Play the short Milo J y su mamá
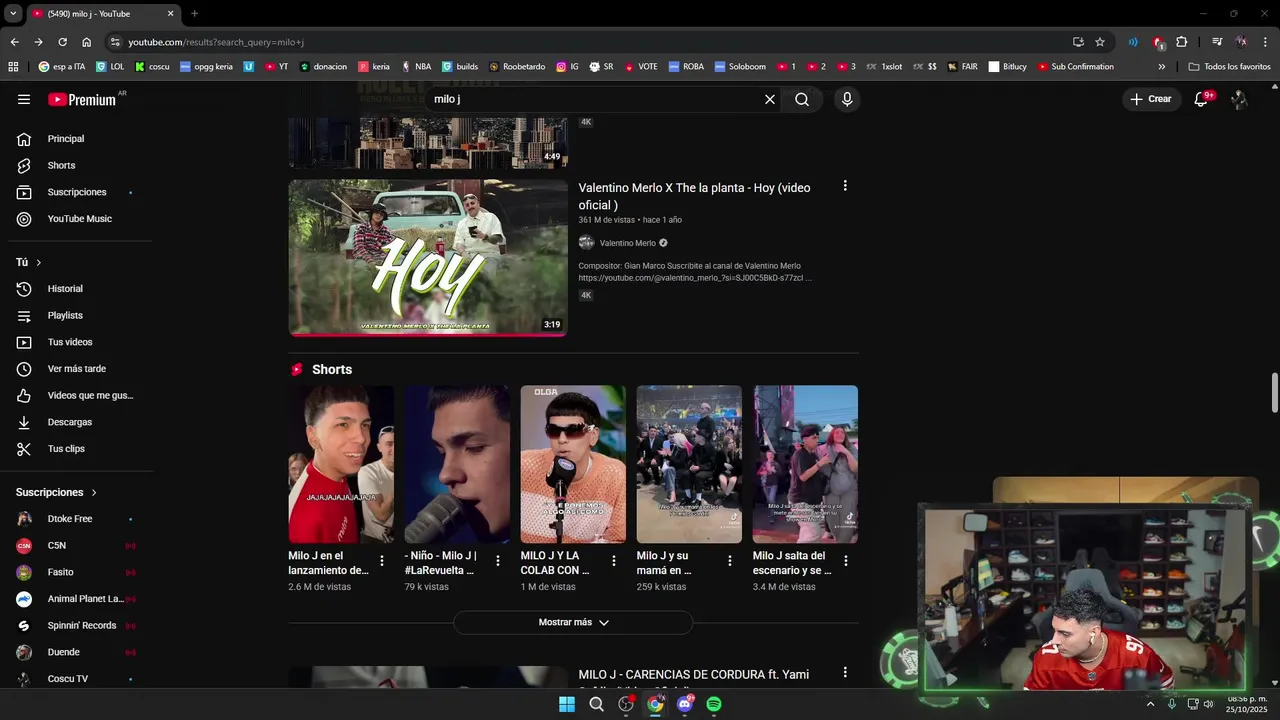Screen dimensions: 1280x720 pos(689,464)
